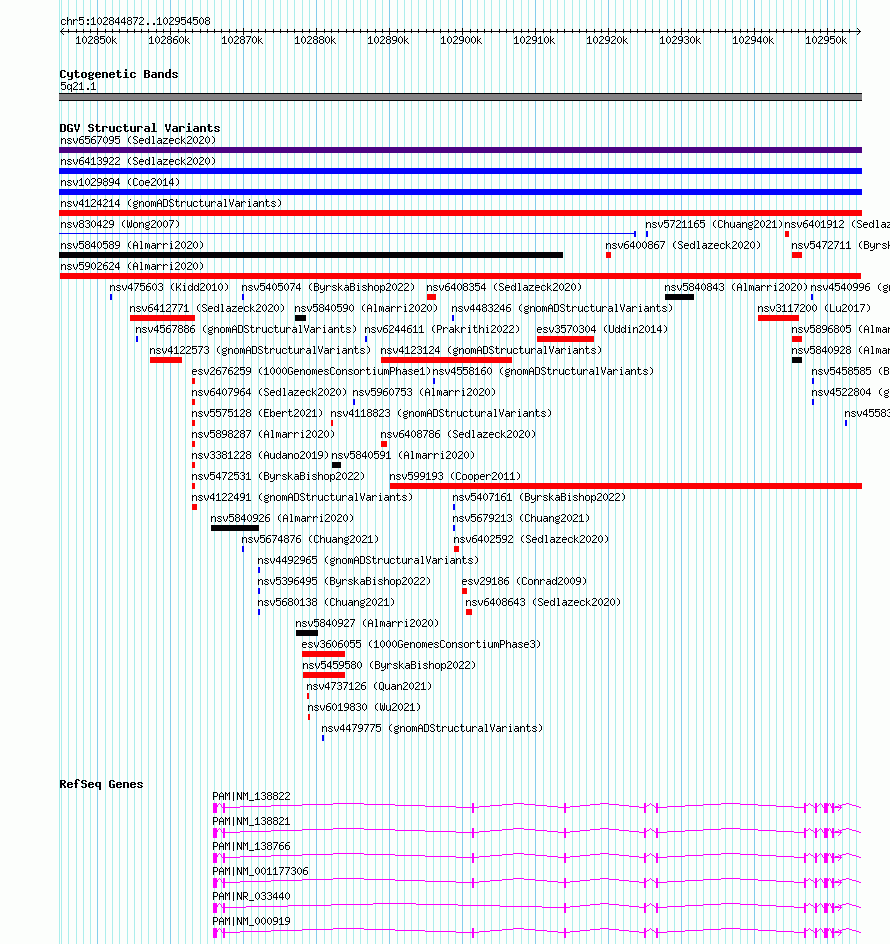Click the nsv6408354 (Sedlazeck2020) label
The height and width of the screenshot is (944, 890).
tap(504, 287)
